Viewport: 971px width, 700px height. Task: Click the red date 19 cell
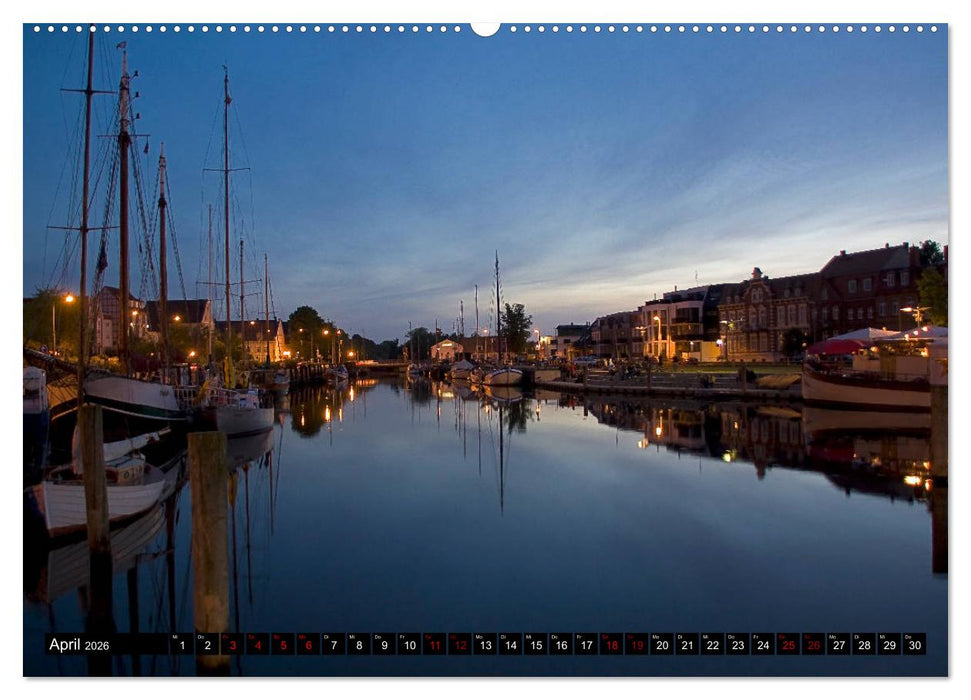pyautogui.click(x=636, y=645)
